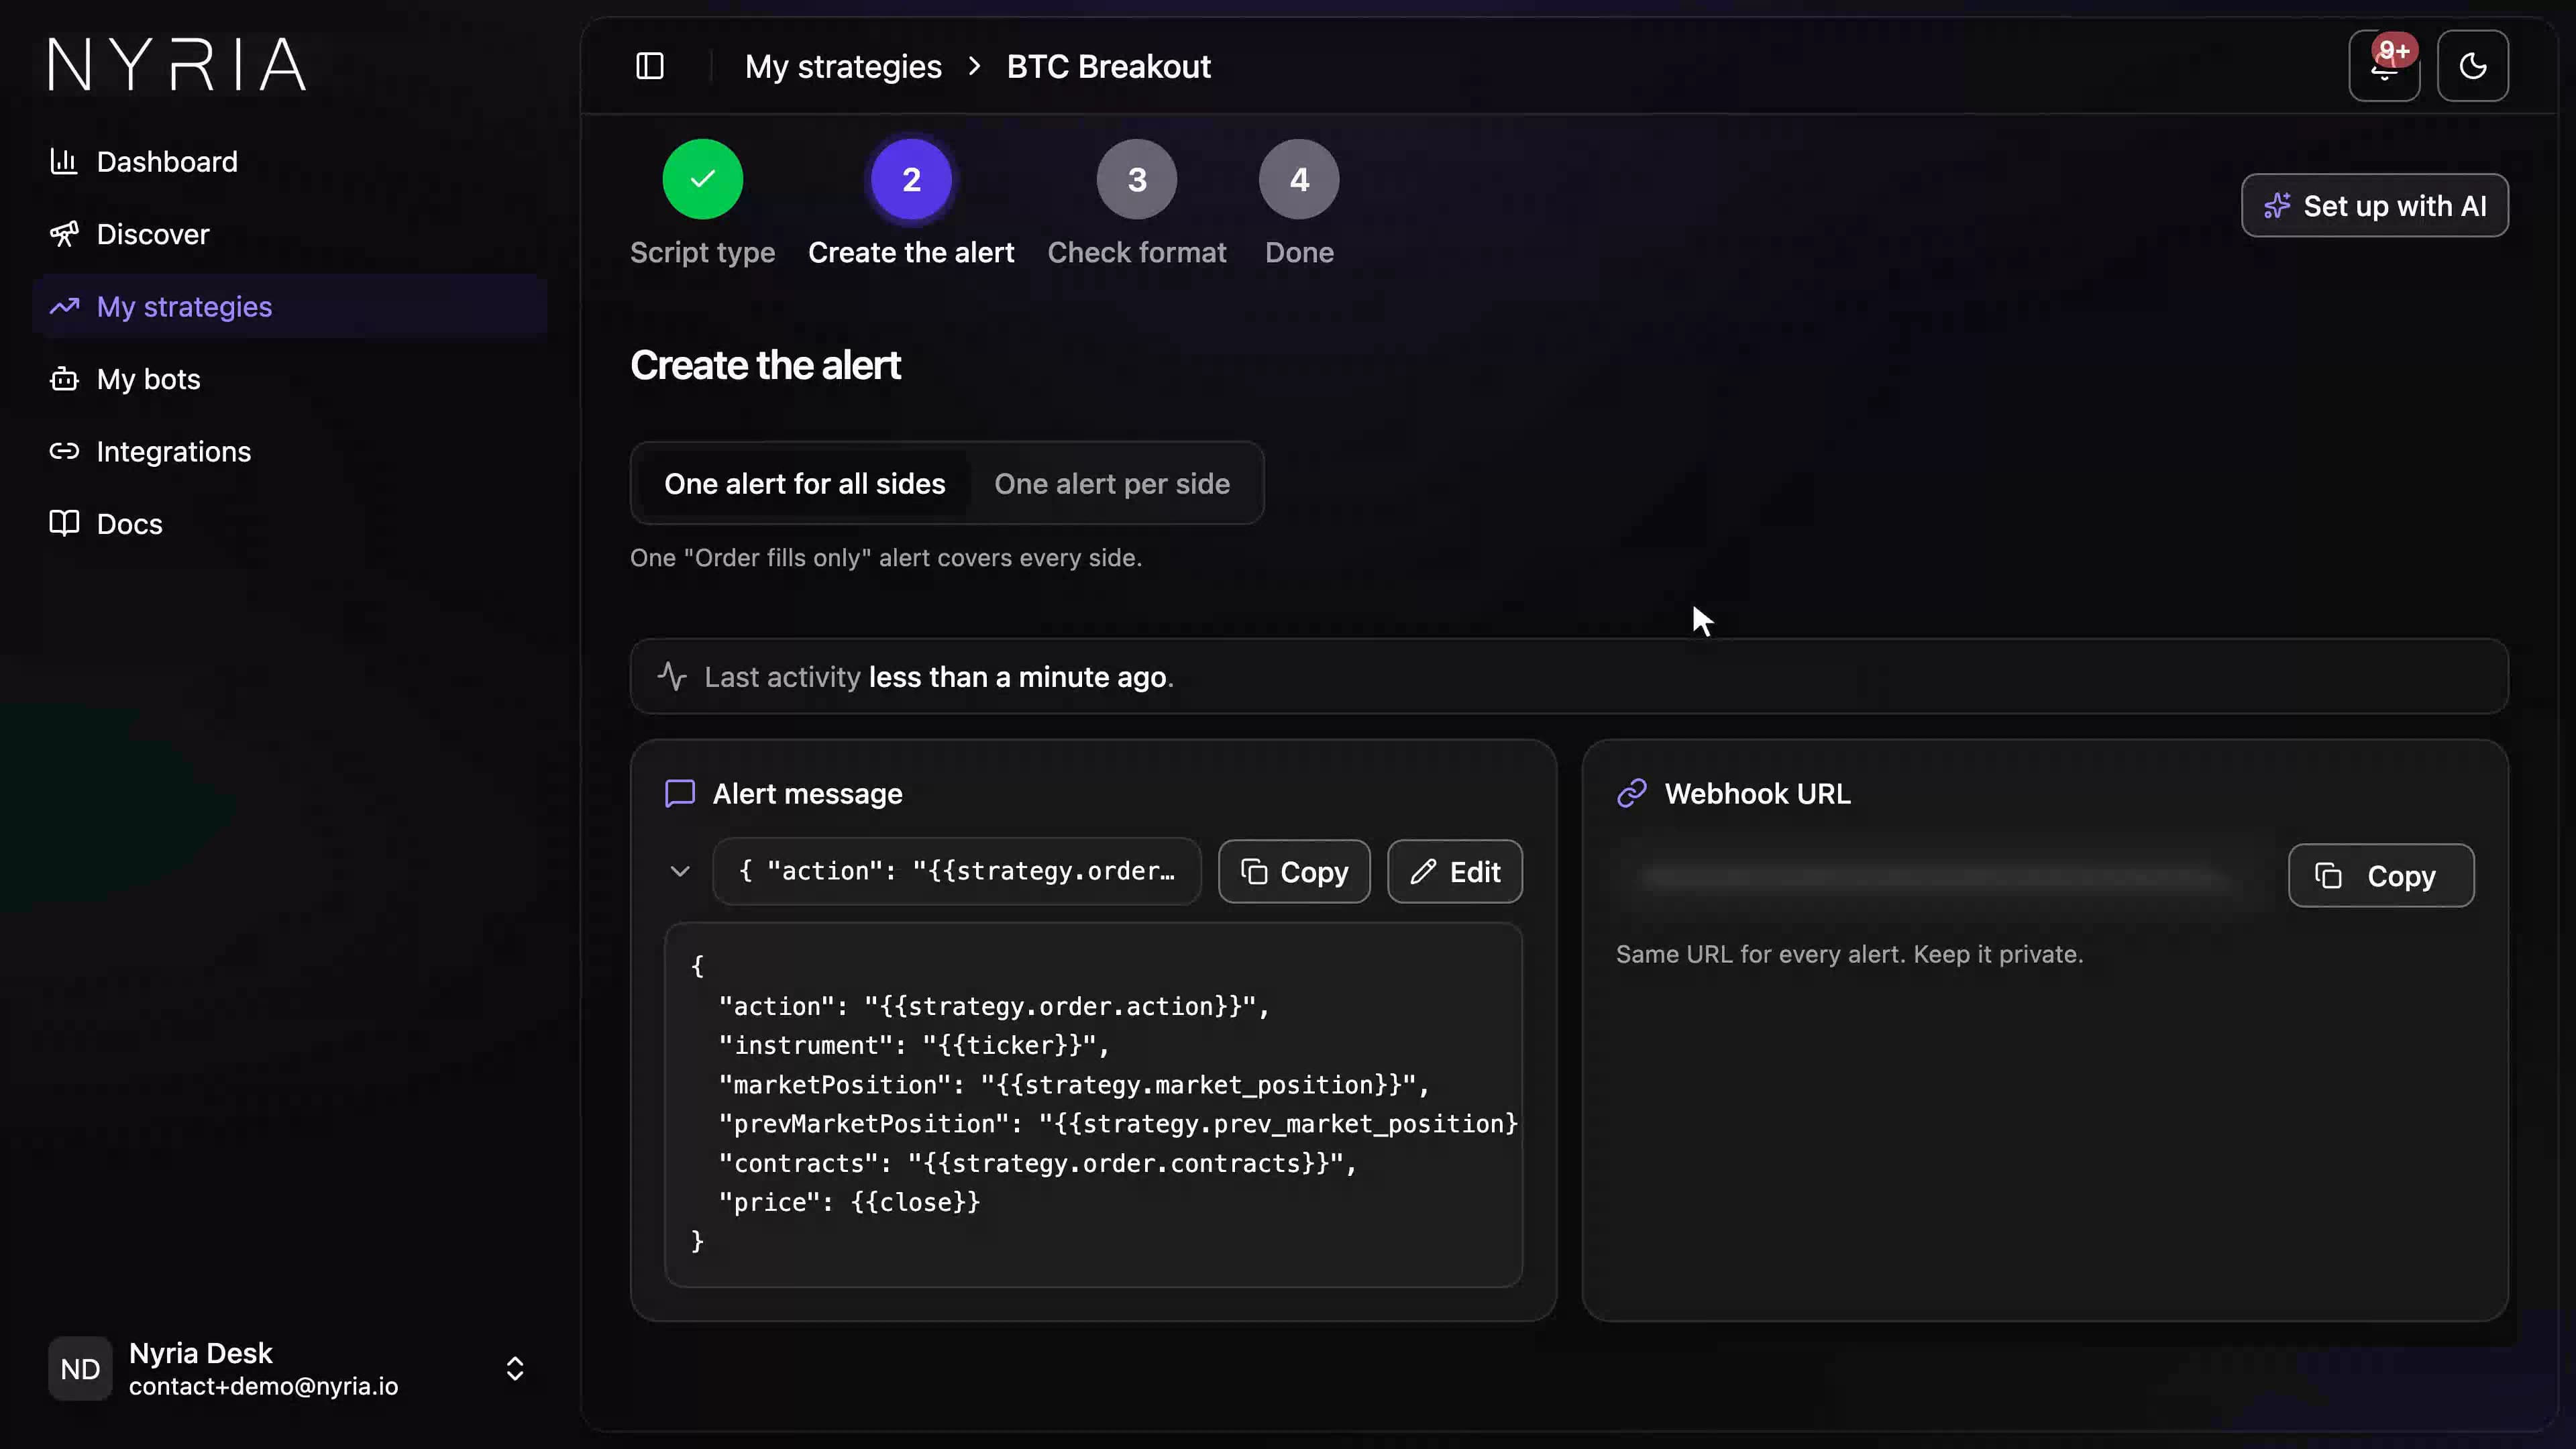Edit the alert message

(x=1455, y=872)
